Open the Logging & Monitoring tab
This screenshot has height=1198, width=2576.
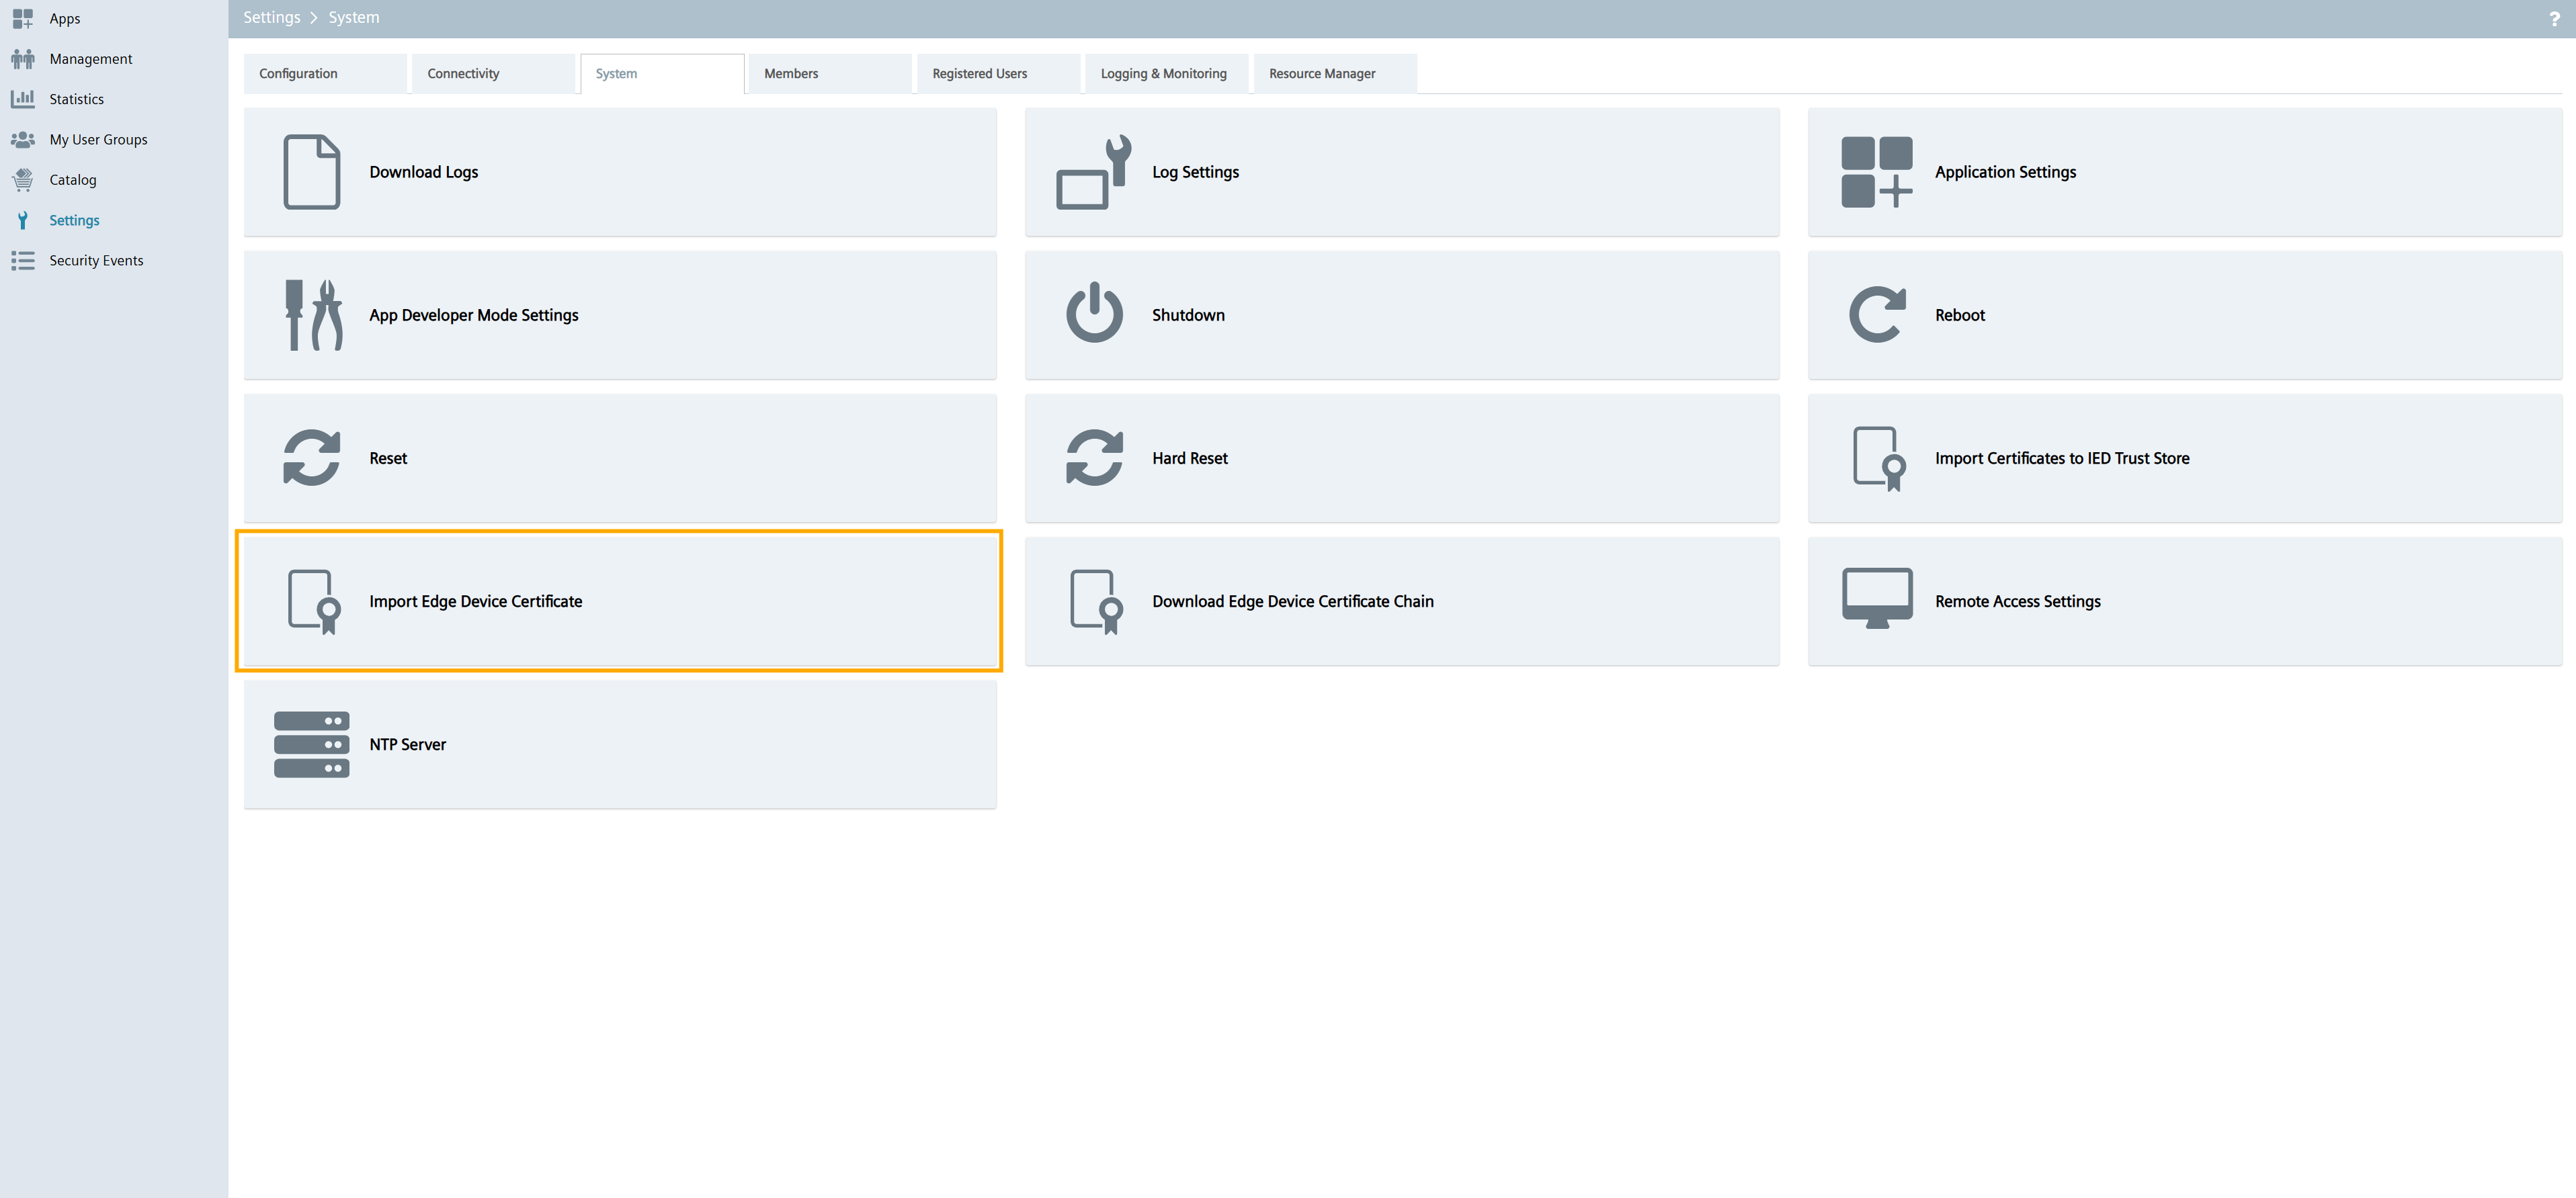click(1163, 74)
